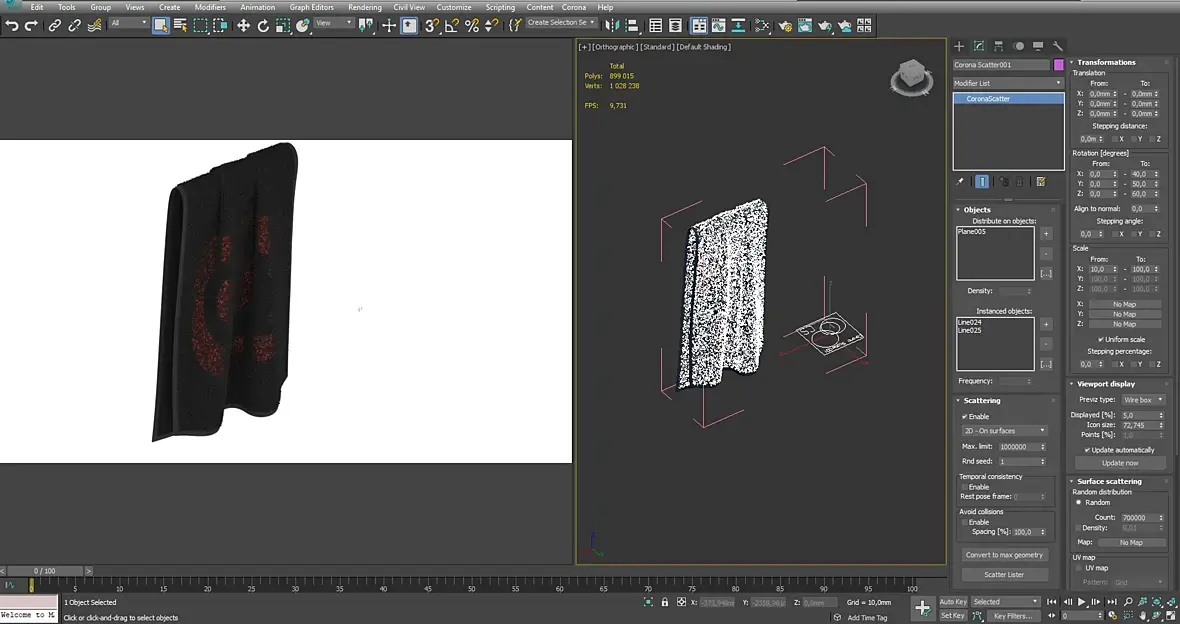Toggle the Angle Snap icon
This screenshot has height=624, width=1180.
point(451,25)
